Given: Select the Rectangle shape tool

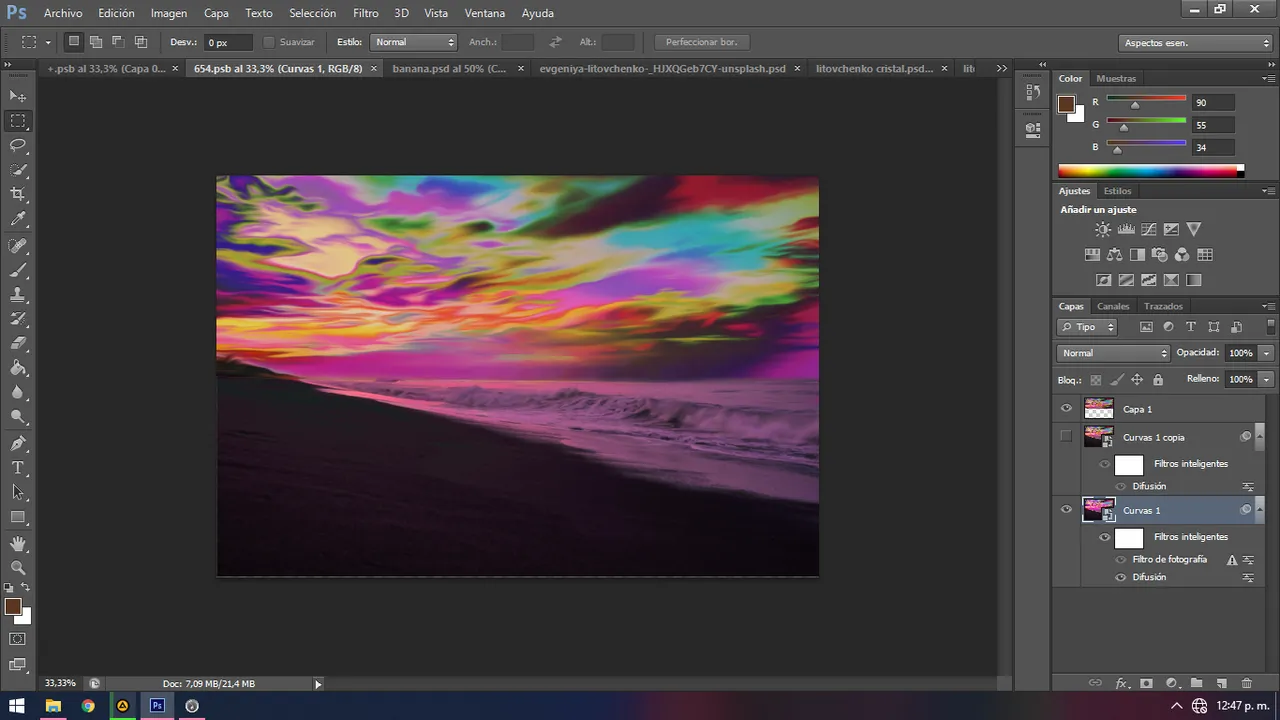Looking at the screenshot, I should click(x=18, y=518).
